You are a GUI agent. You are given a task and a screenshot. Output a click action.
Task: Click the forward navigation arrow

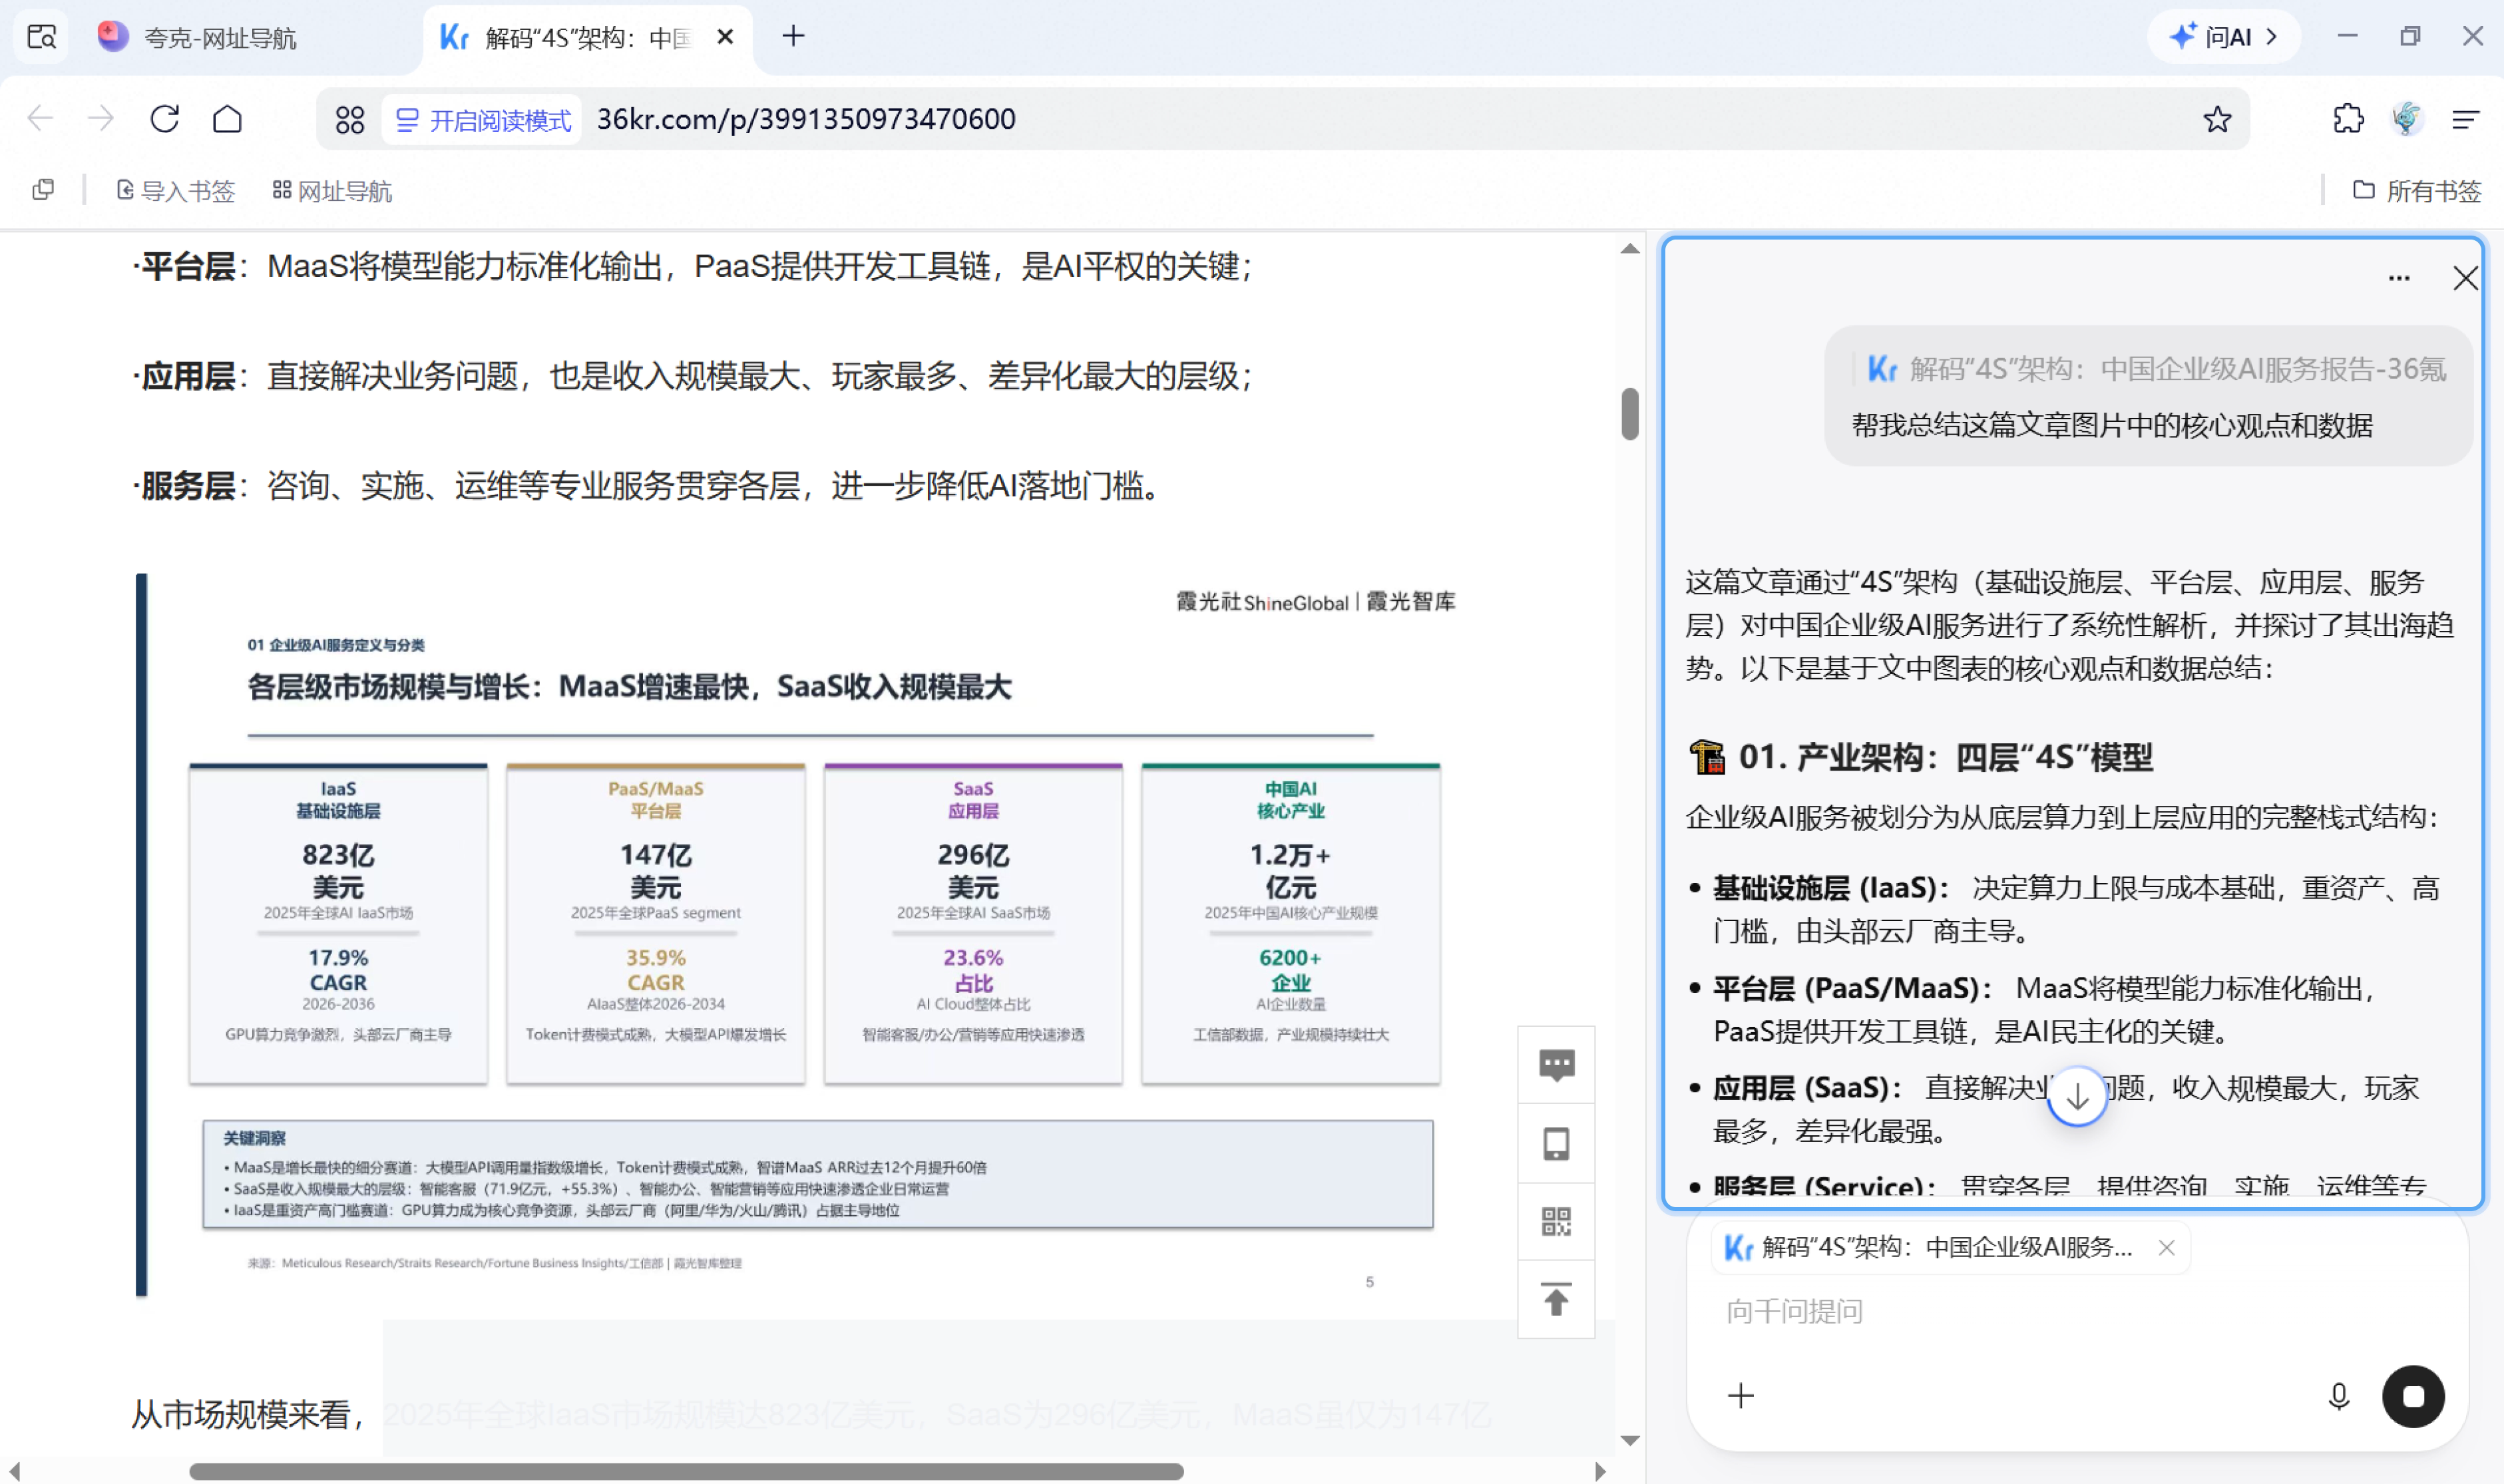(101, 119)
